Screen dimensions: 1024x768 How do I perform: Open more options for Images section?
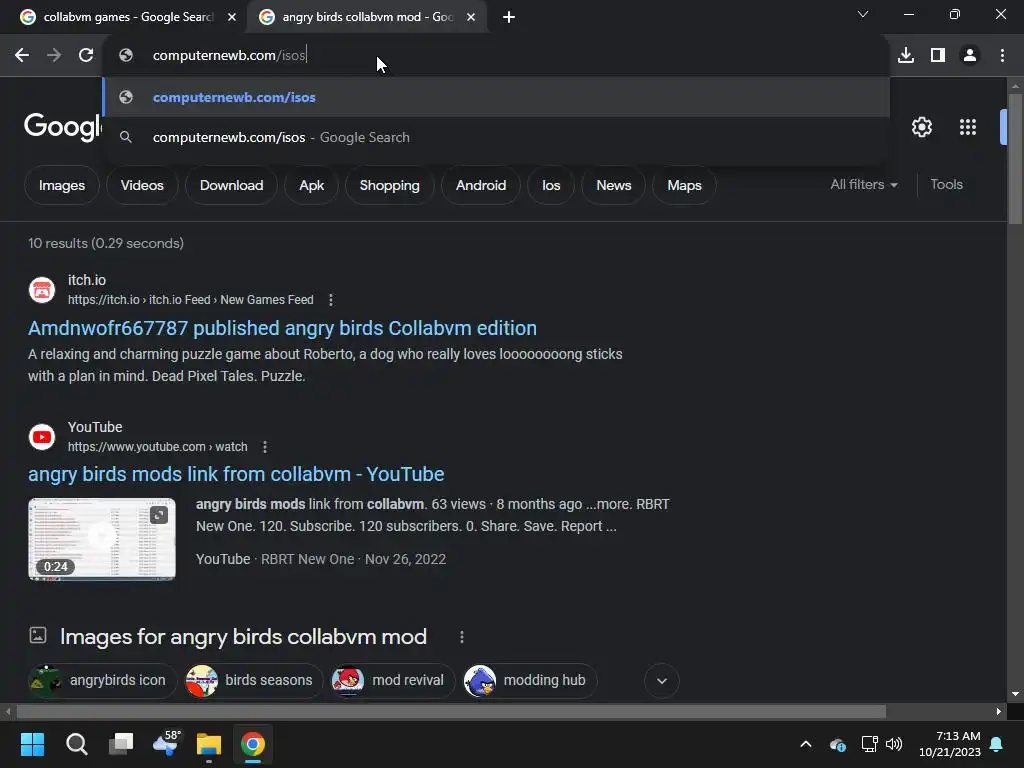click(461, 637)
